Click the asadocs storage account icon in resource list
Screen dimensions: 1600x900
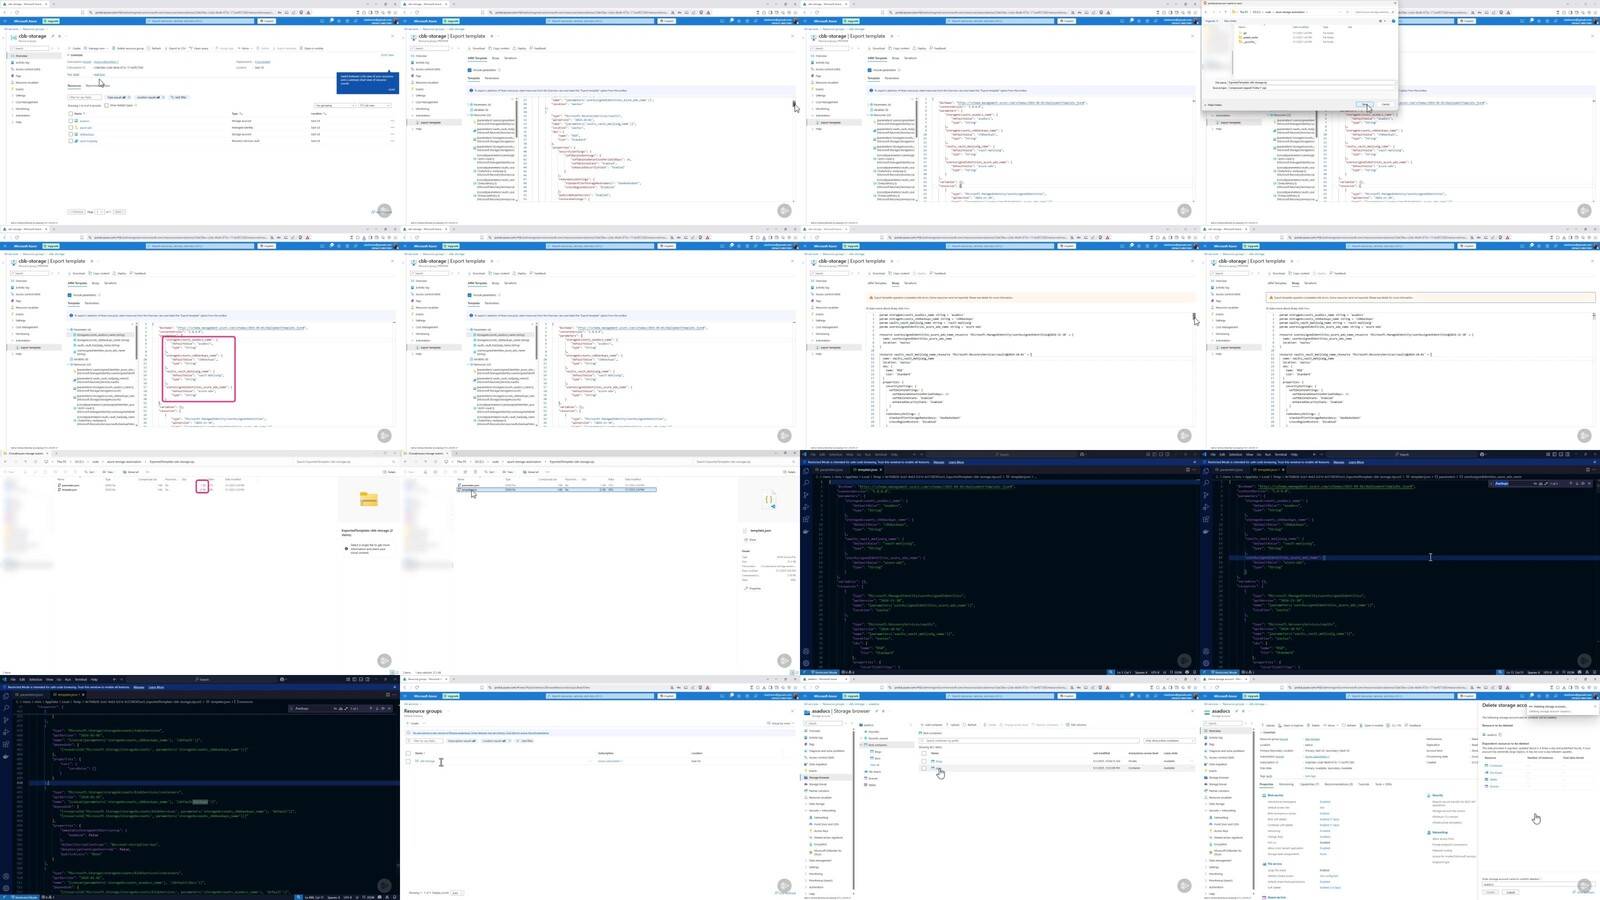[76, 121]
